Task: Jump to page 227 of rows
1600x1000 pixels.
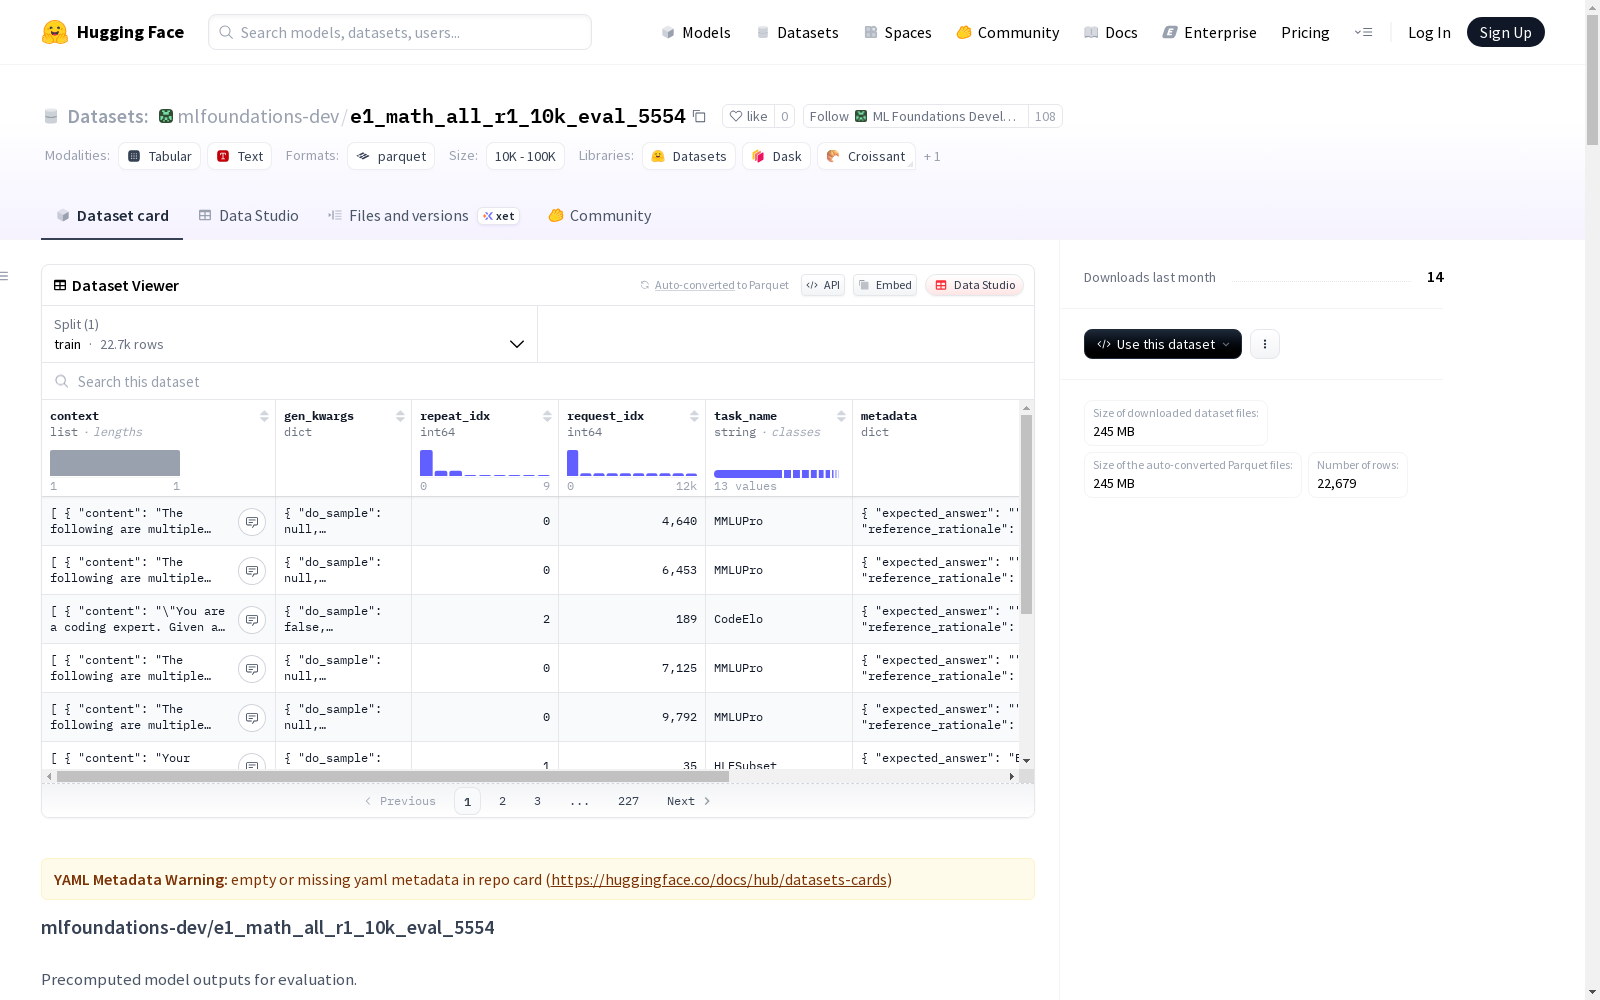Action: click(x=628, y=801)
